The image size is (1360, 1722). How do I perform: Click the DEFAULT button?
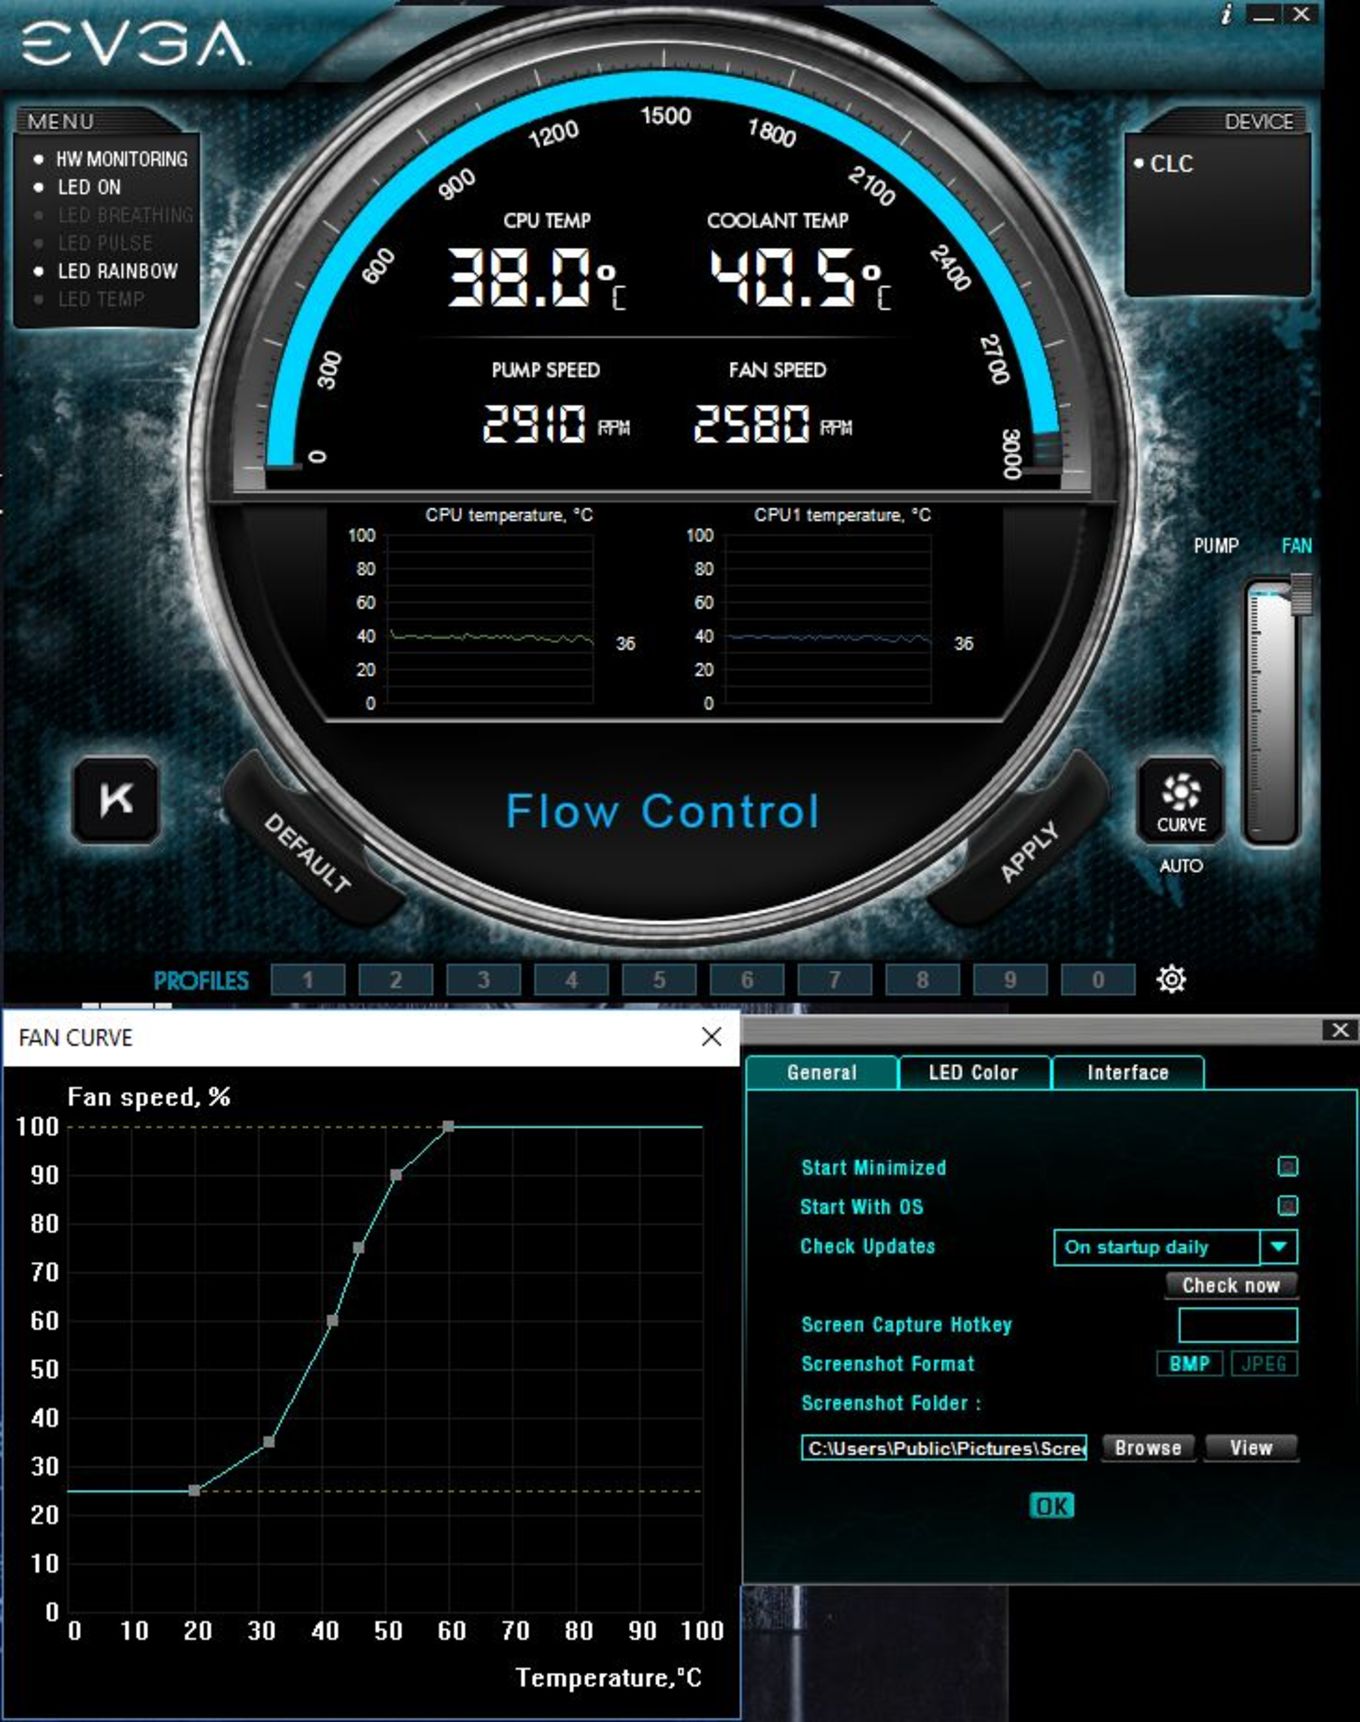click(308, 852)
